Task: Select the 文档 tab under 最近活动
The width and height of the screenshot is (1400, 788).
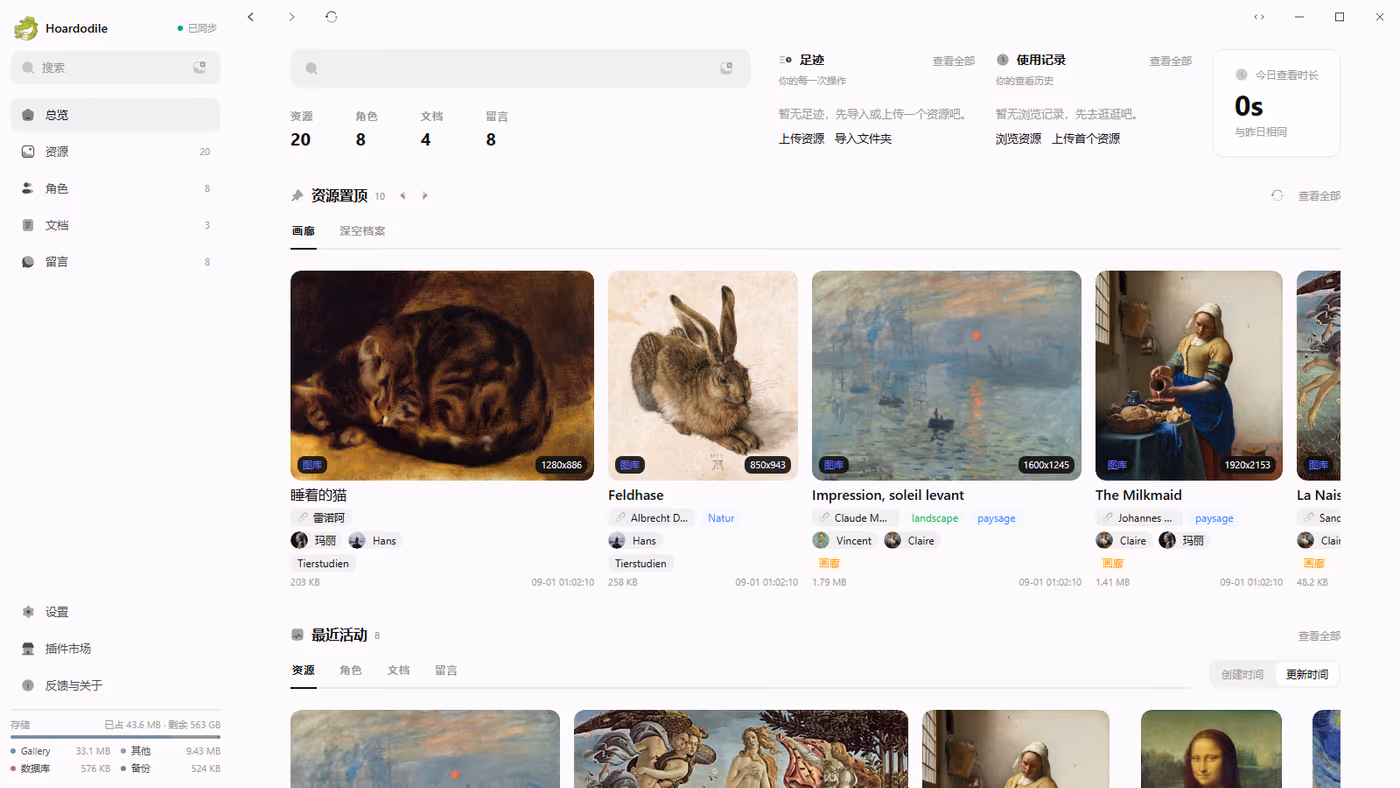Action: 399,670
